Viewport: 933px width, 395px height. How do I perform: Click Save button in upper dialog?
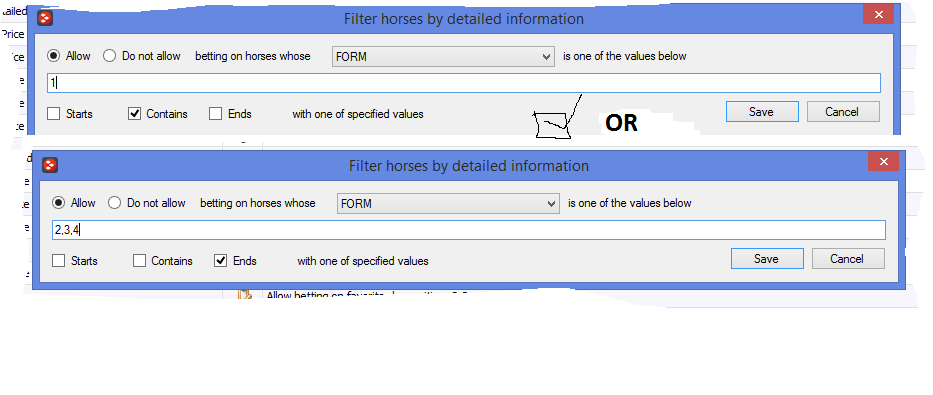pos(762,112)
